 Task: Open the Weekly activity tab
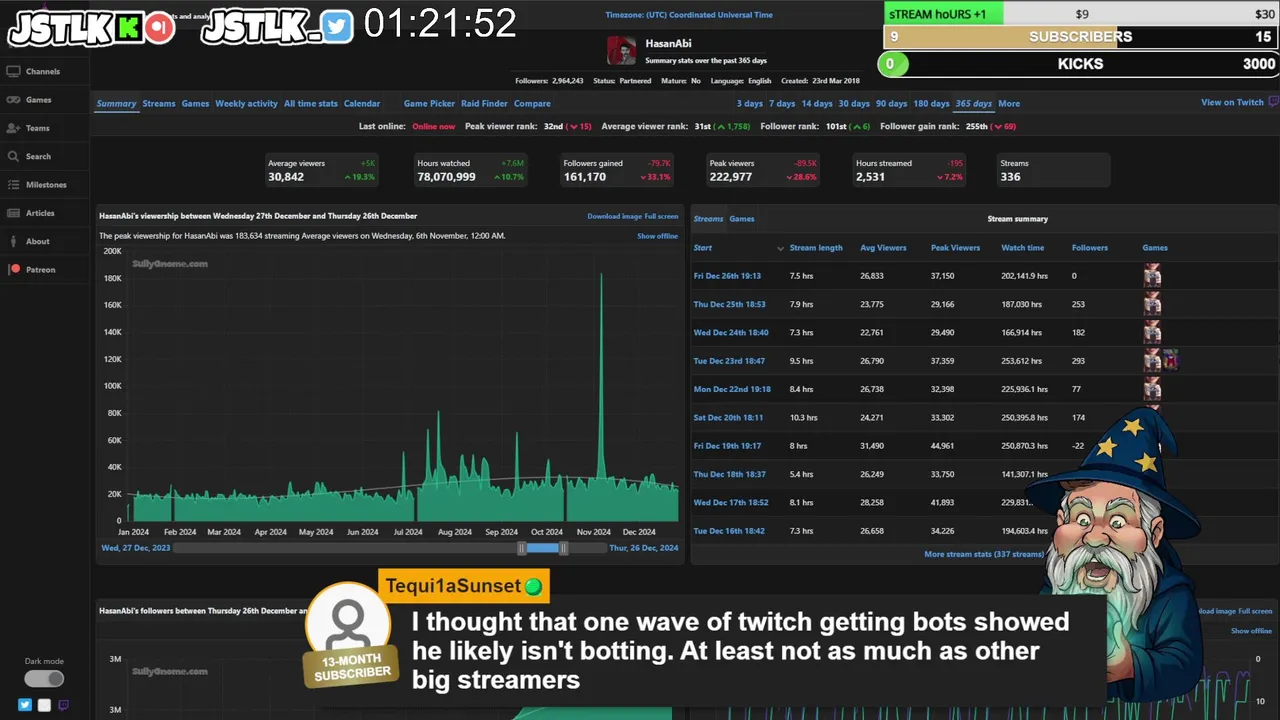[x=246, y=103]
